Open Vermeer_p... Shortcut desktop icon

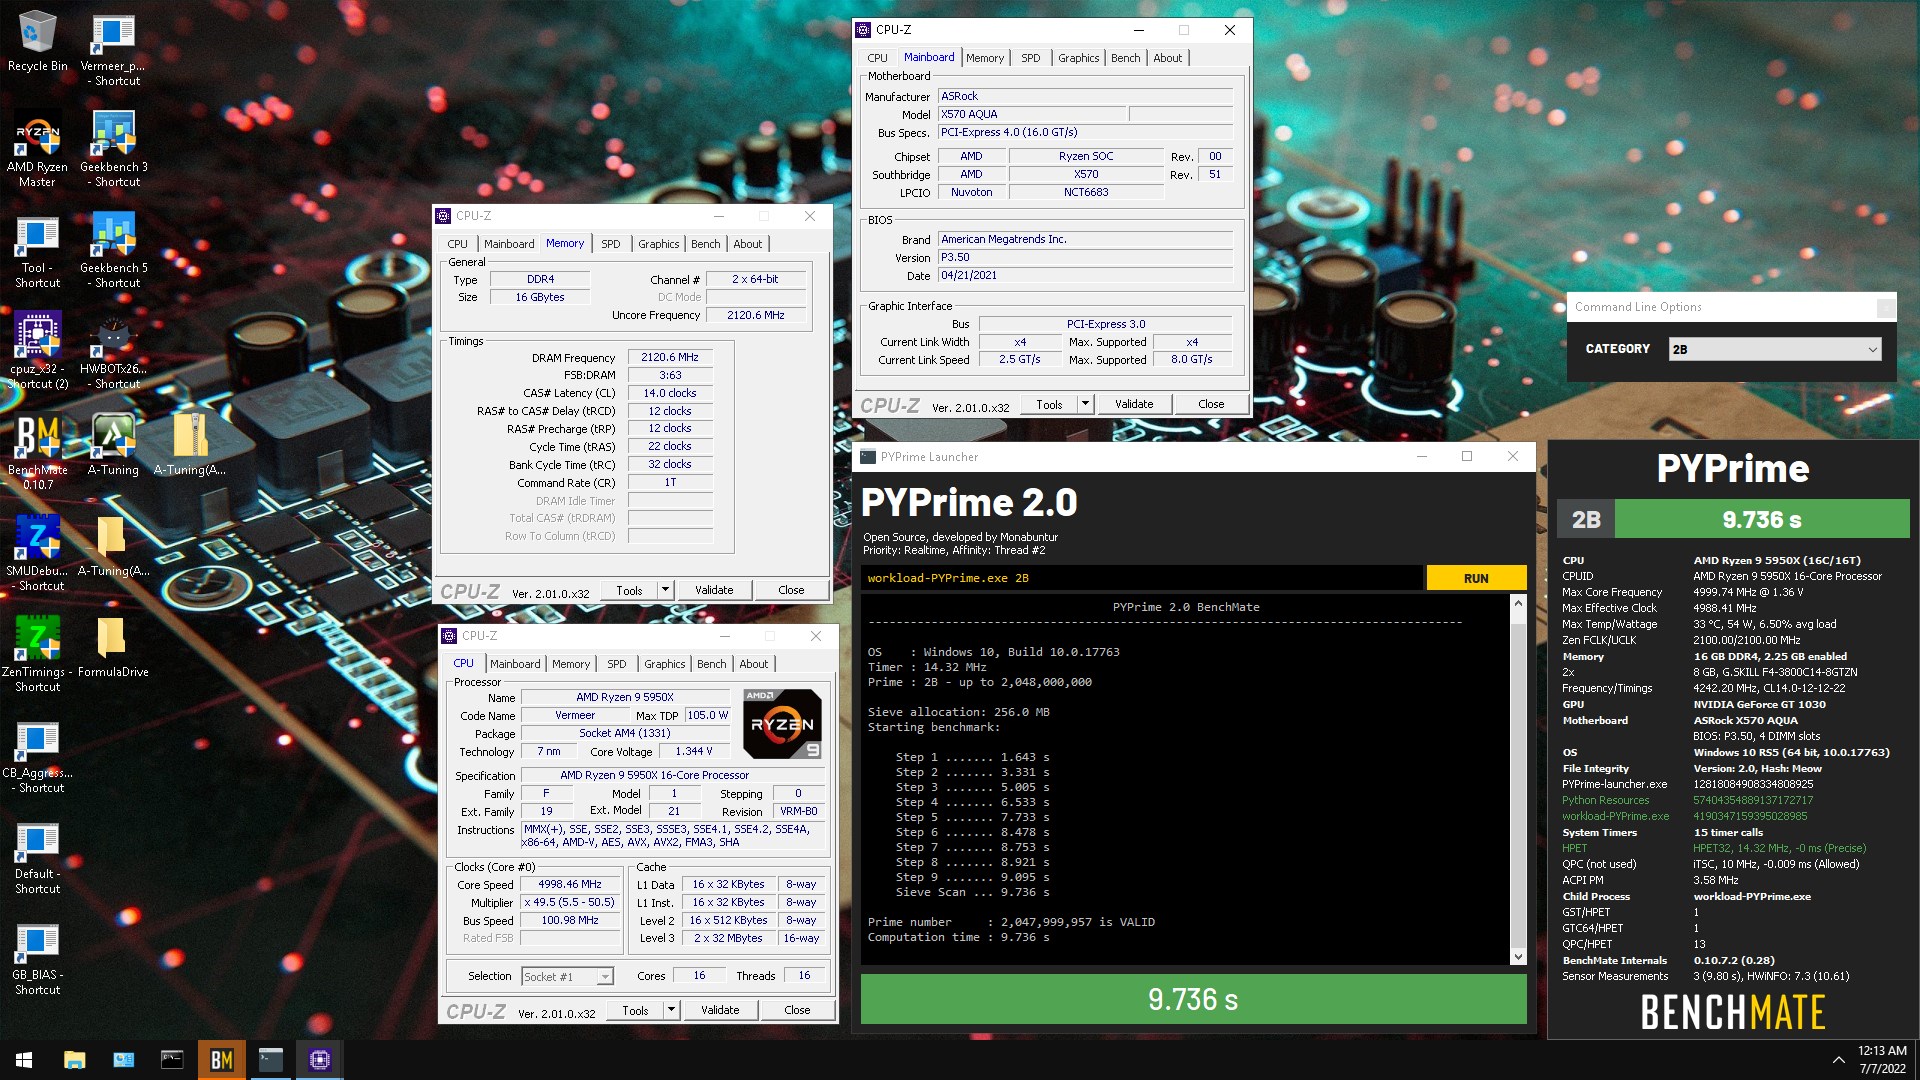coord(113,49)
